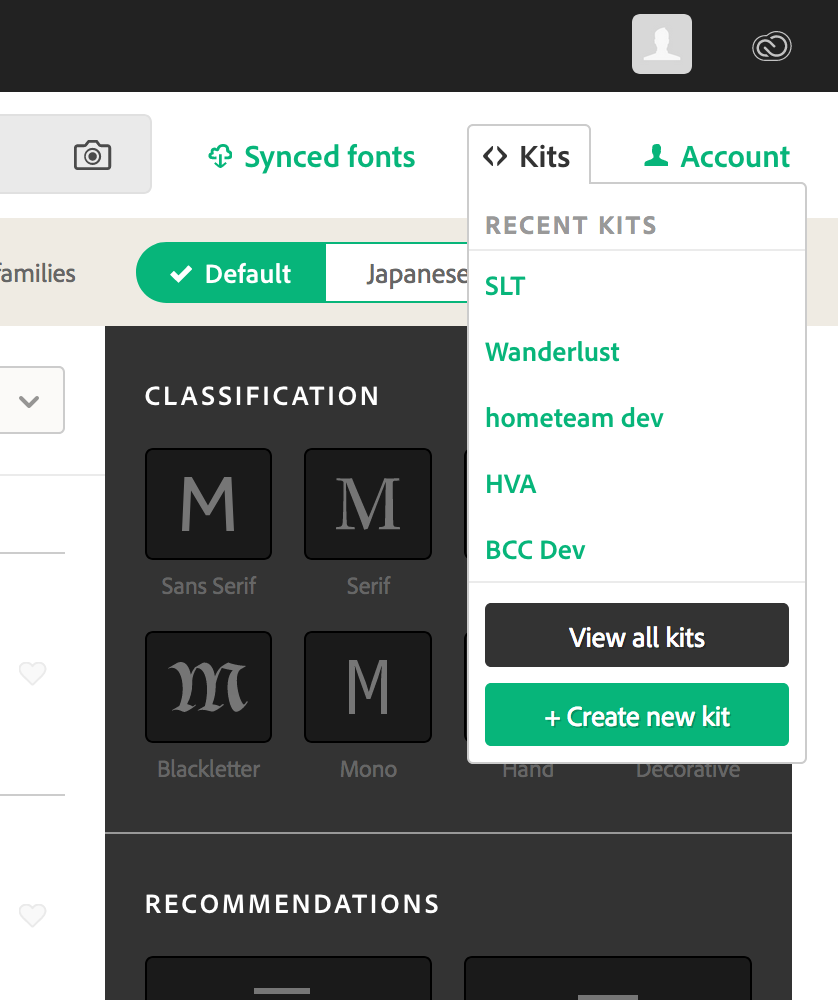Favorite the upper heart icon
The height and width of the screenshot is (1000, 838).
[33, 673]
